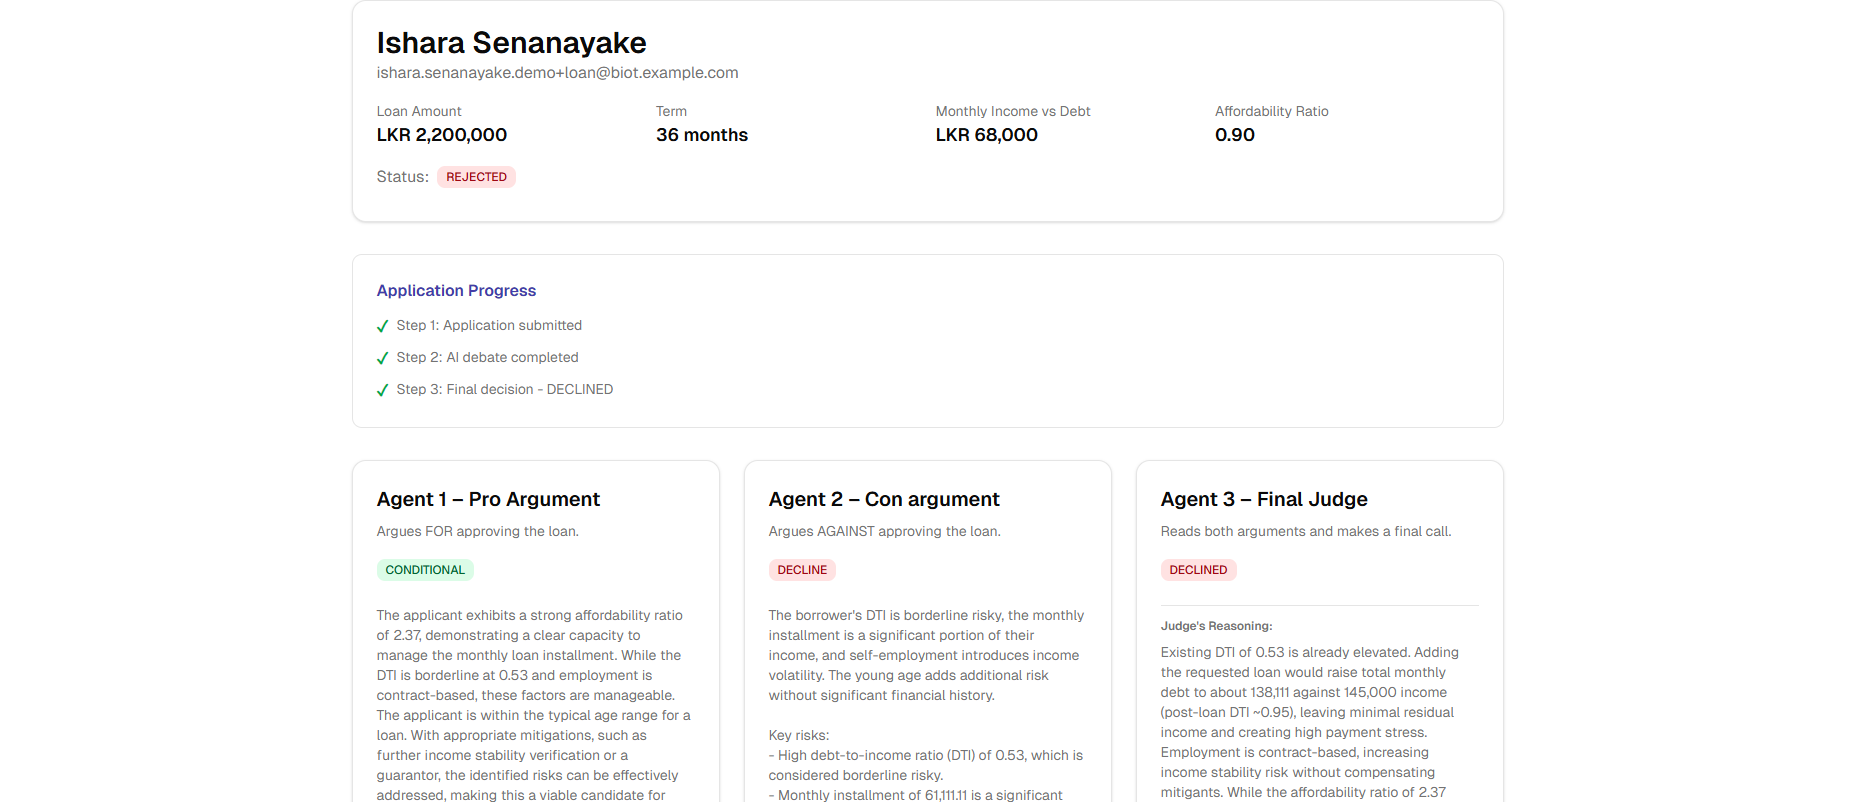Click 'Argues AGAINST approving the loan.' subtitle
This screenshot has height=802, width=1866.
(885, 532)
